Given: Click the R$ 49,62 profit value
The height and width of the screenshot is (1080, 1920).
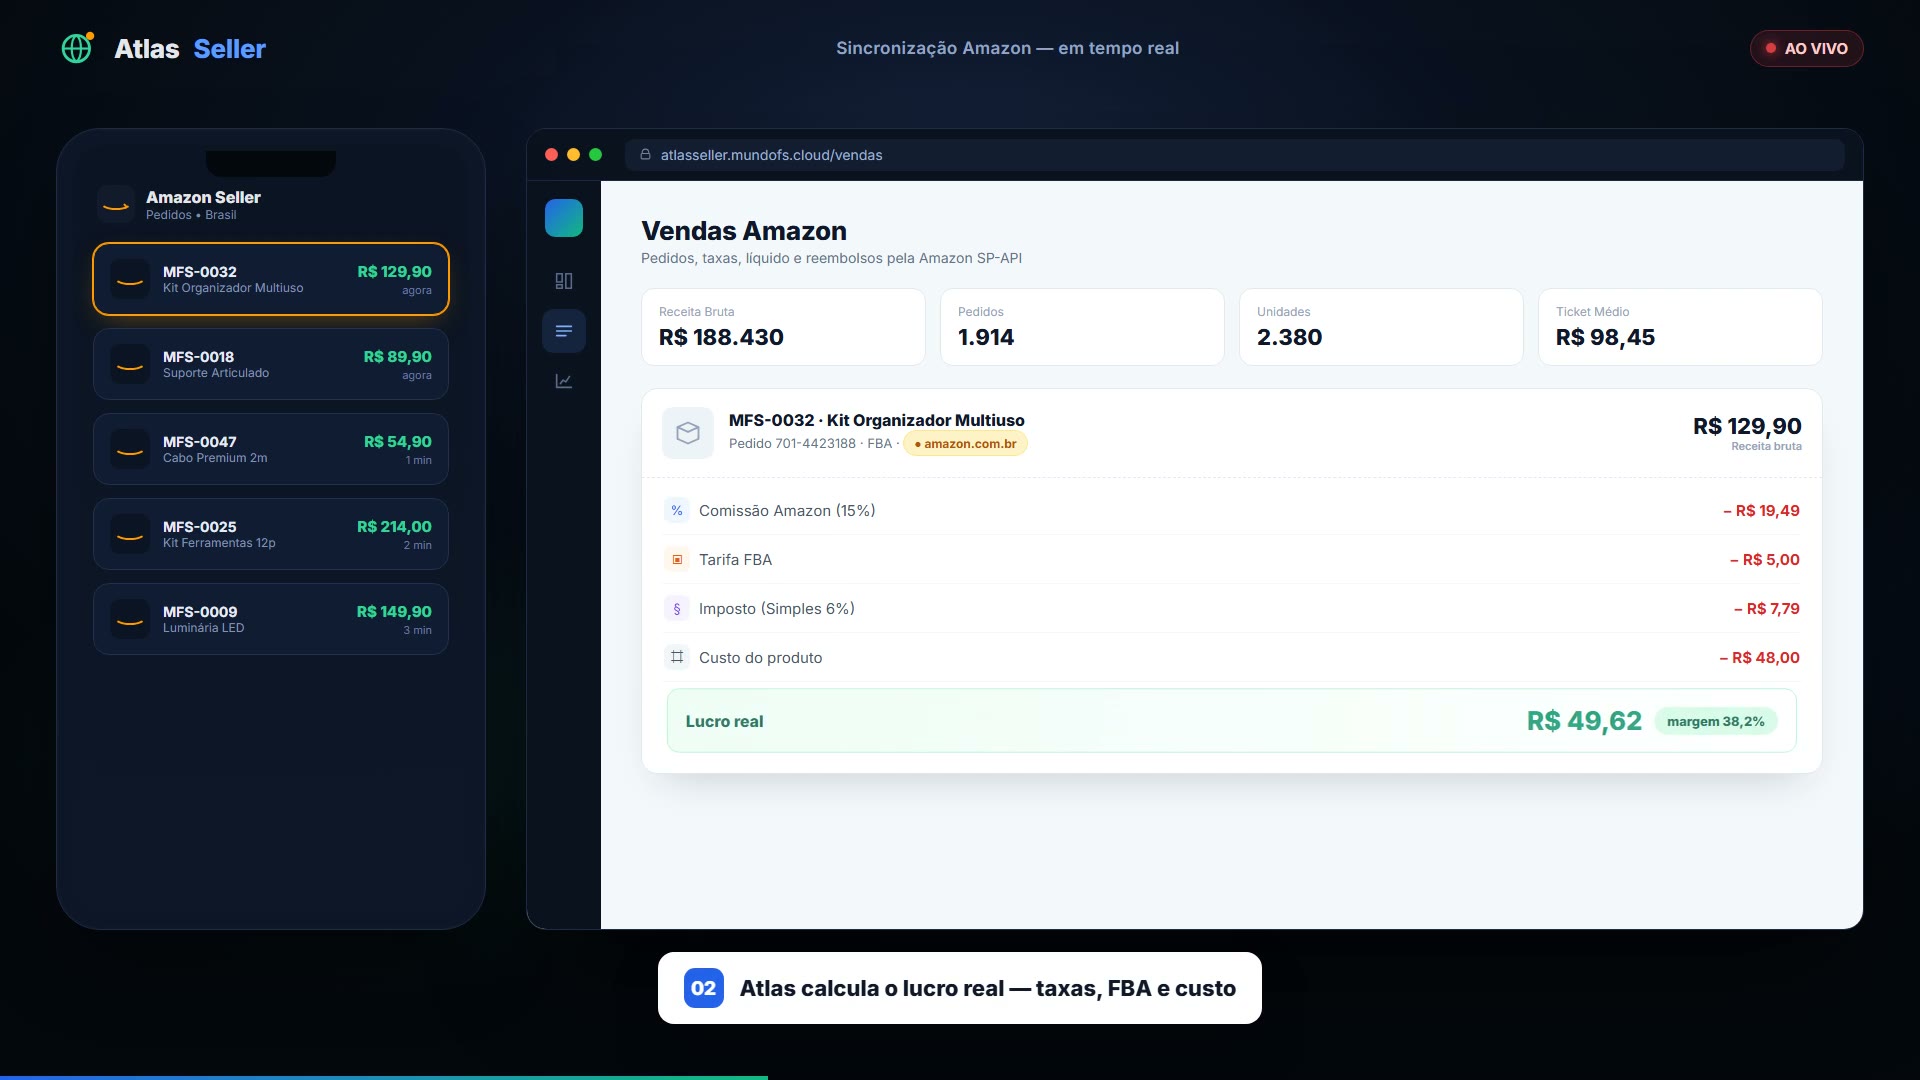Looking at the screenshot, I should pos(1584,721).
